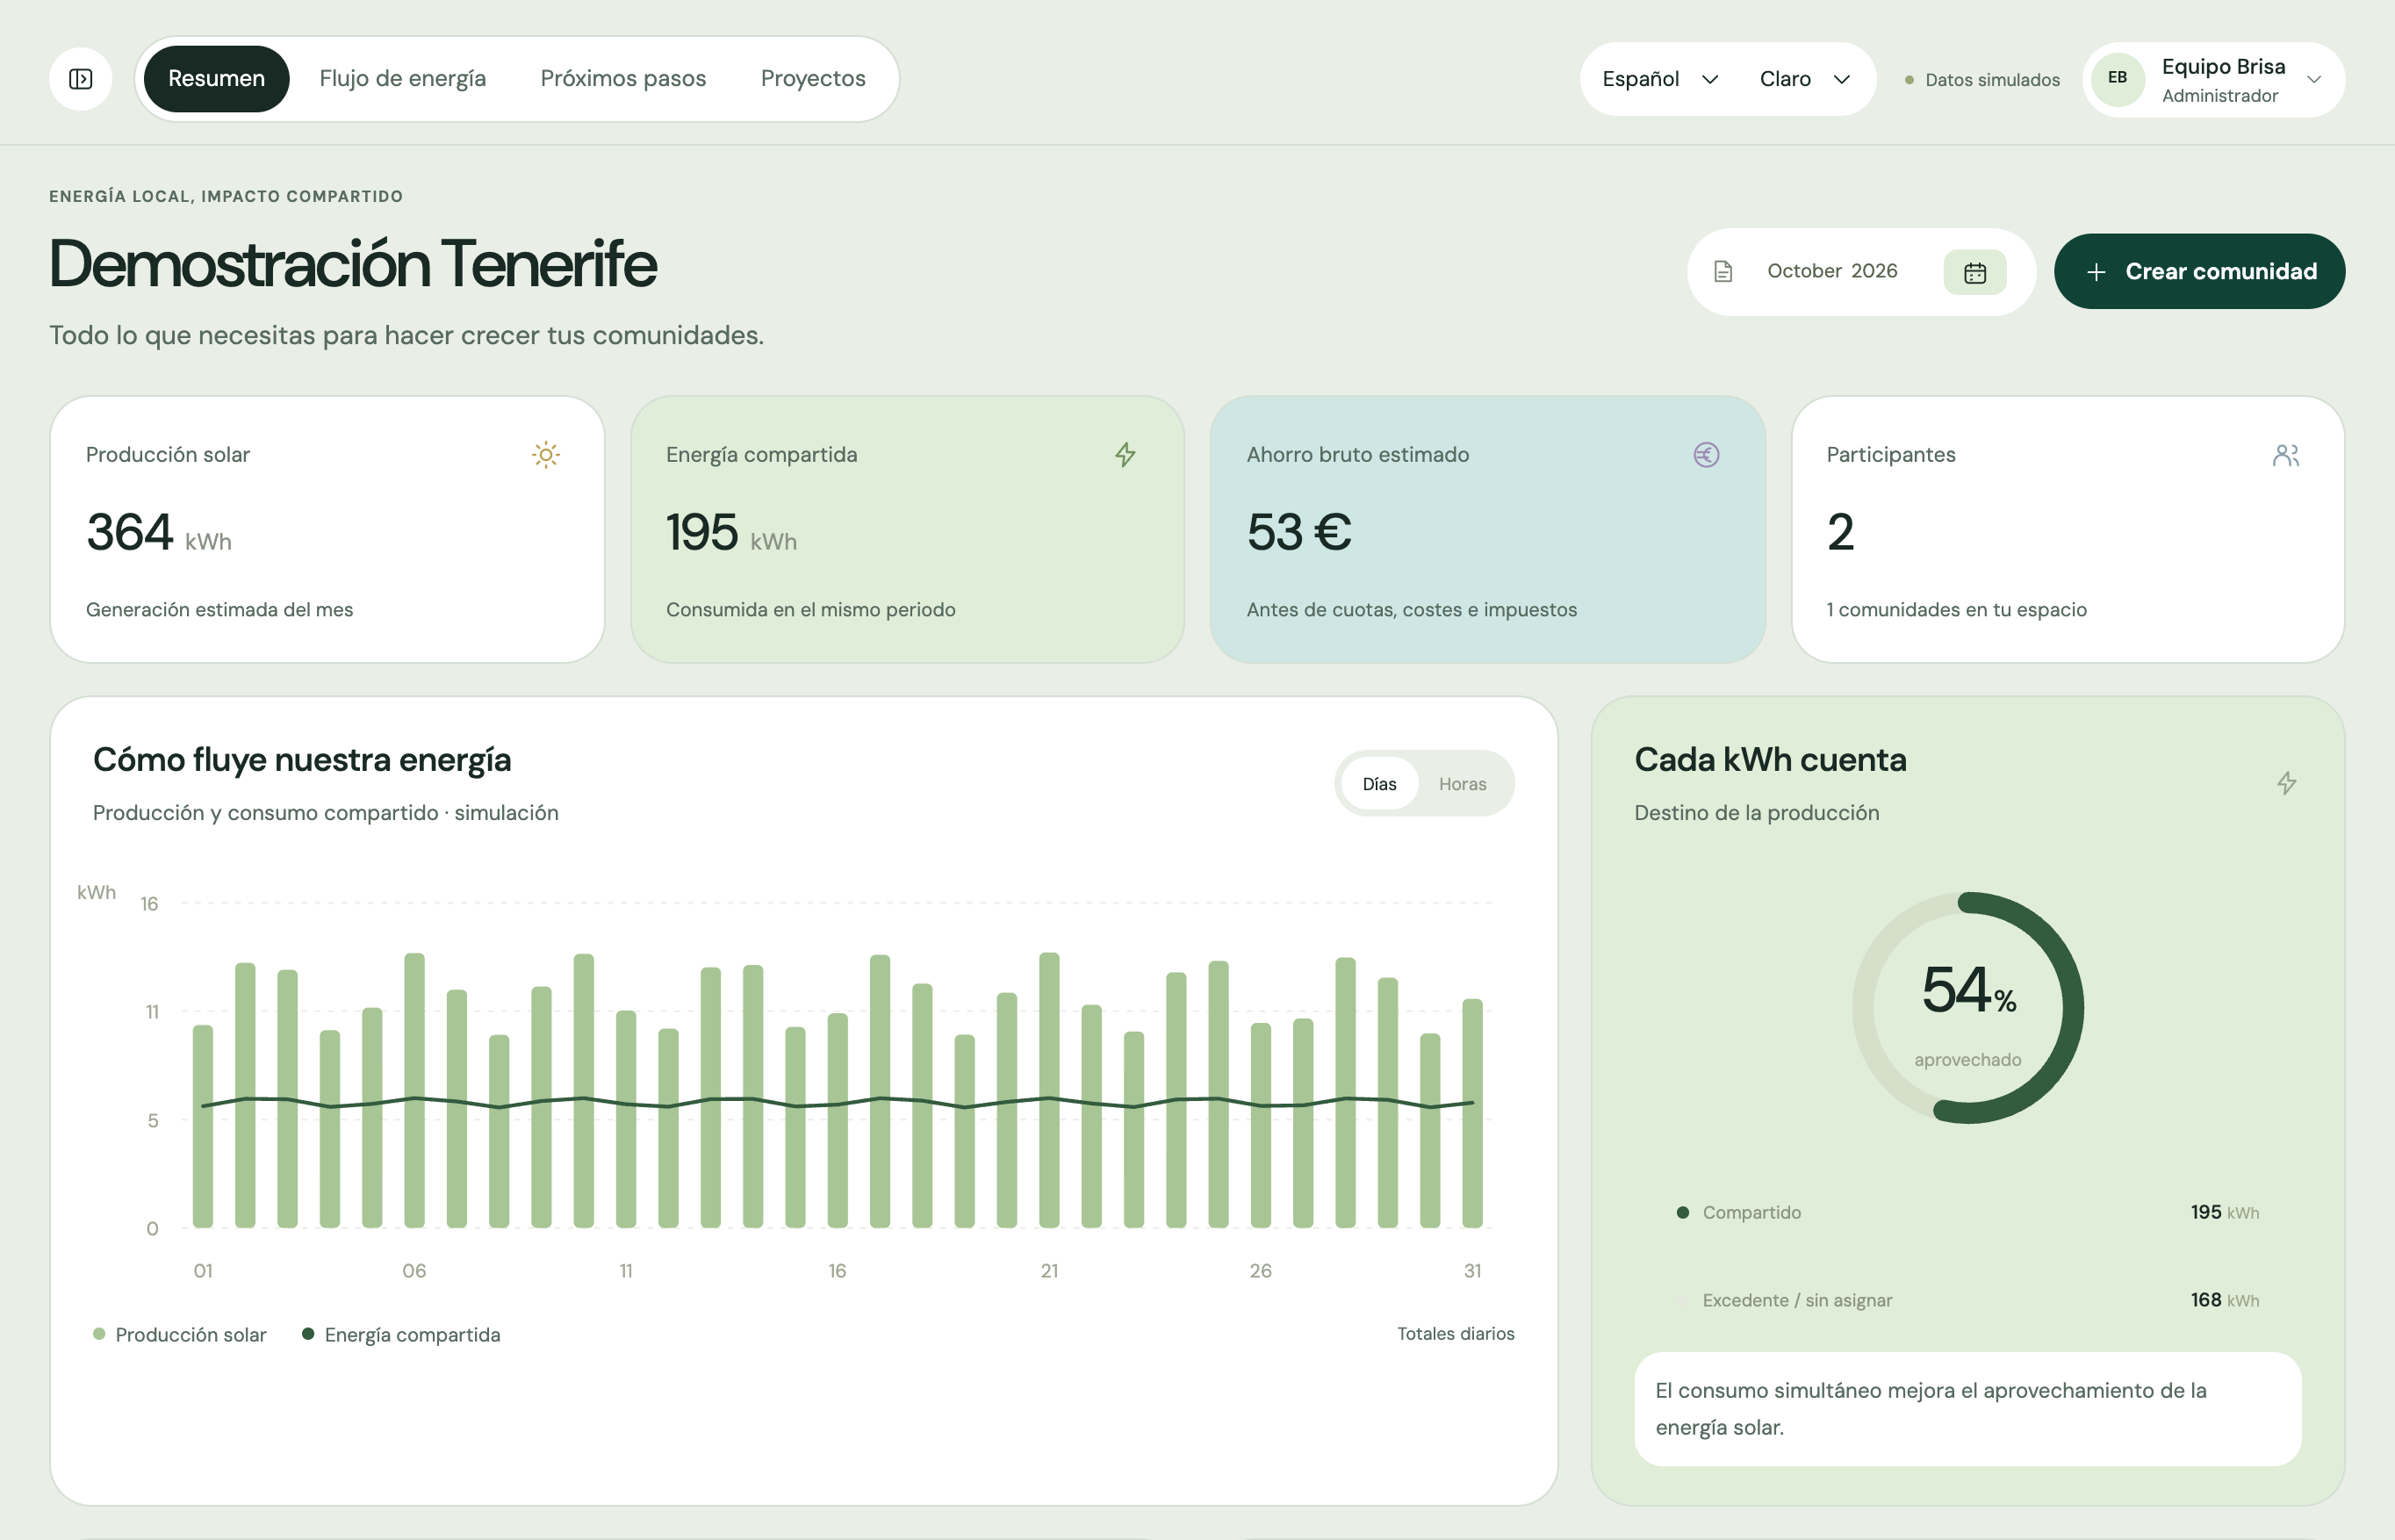2395x1540 pixels.
Task: Click the bar for day 01
Action: click(203, 1126)
